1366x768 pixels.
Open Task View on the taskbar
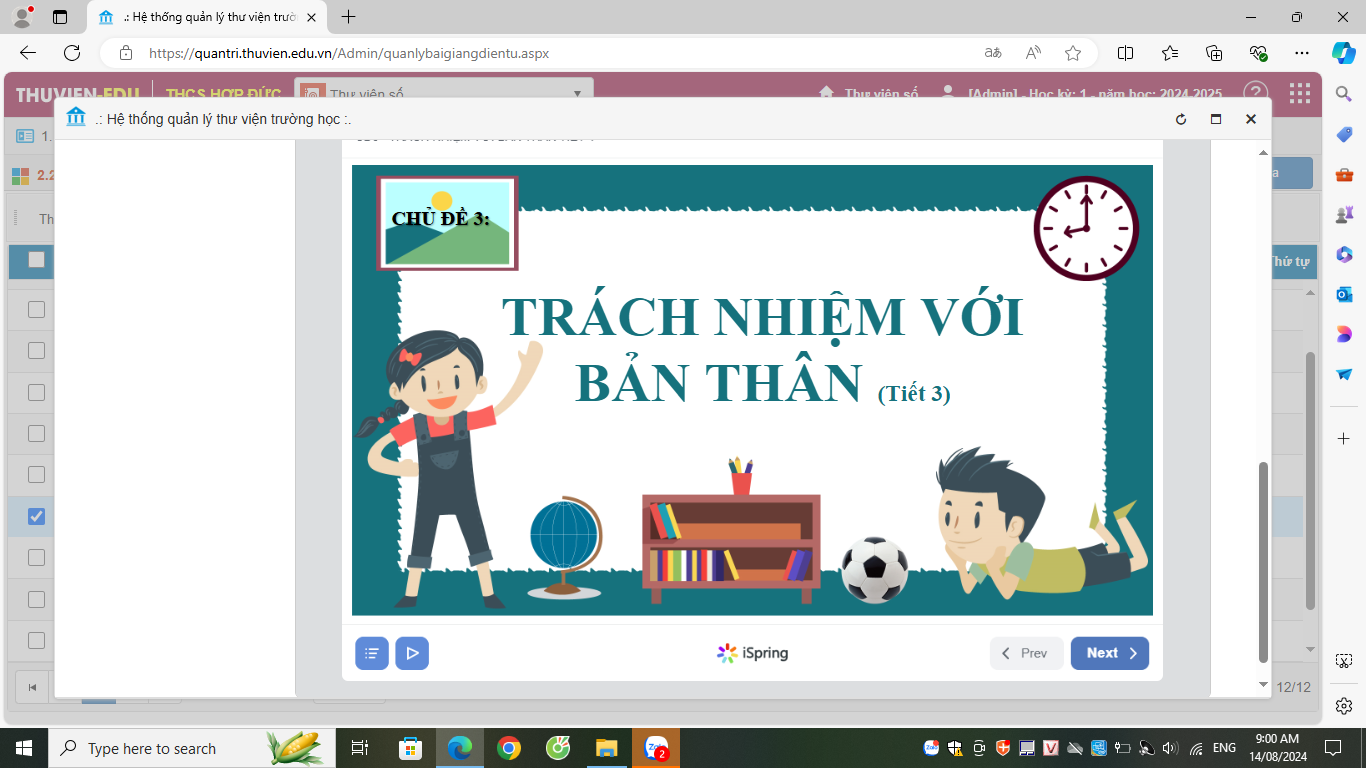pyautogui.click(x=360, y=748)
